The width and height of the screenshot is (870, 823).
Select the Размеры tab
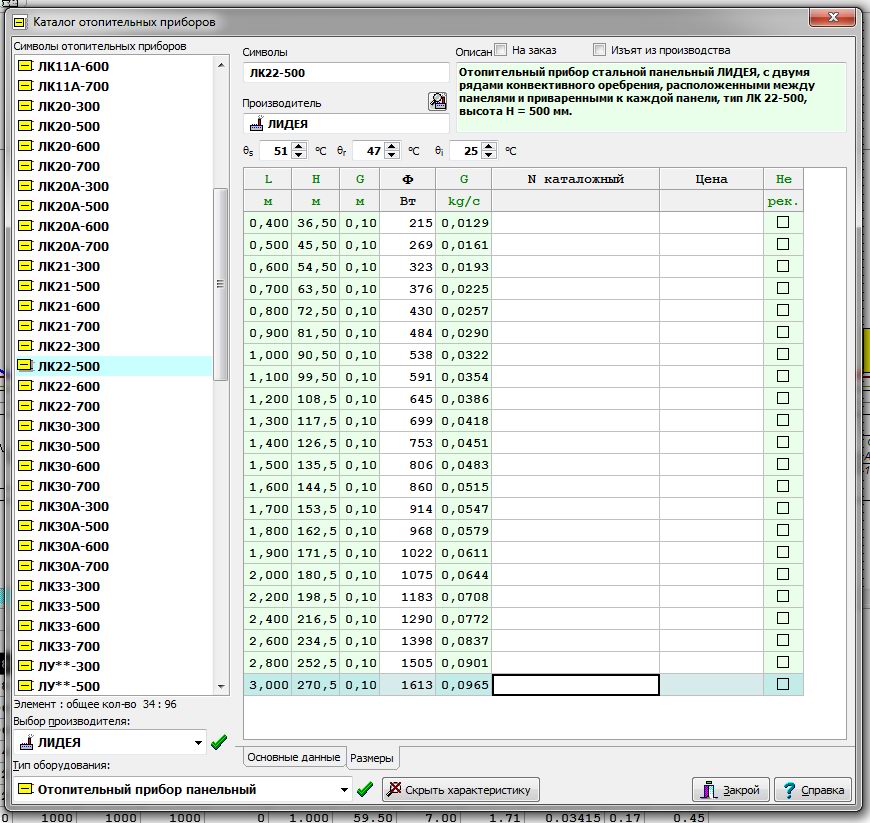(x=371, y=758)
